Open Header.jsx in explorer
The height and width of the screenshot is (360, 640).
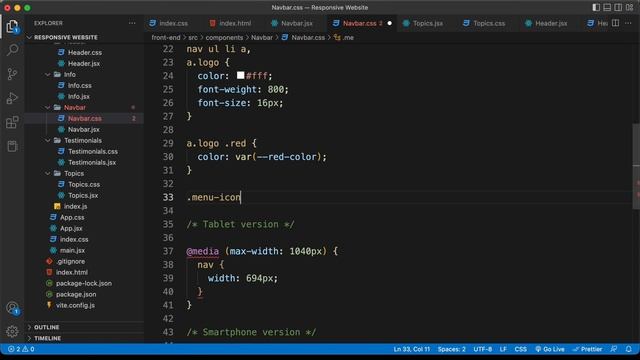point(84,63)
